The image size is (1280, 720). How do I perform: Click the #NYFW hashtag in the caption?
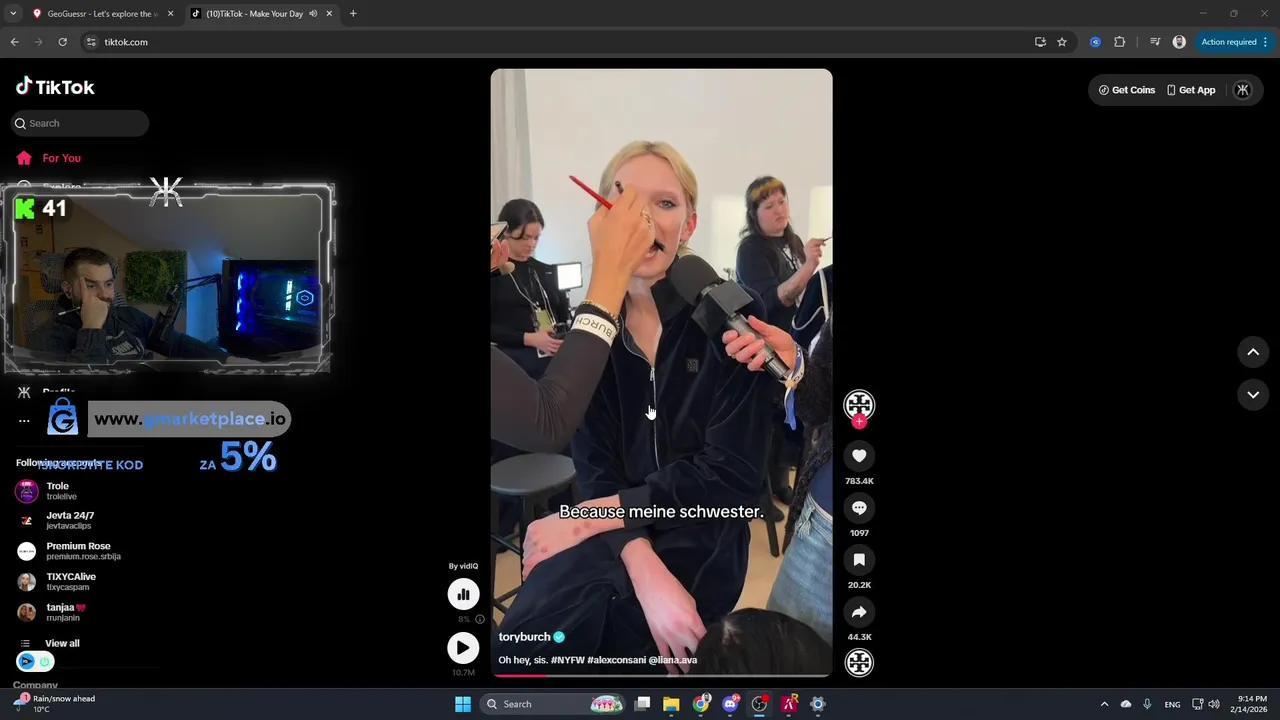570,660
